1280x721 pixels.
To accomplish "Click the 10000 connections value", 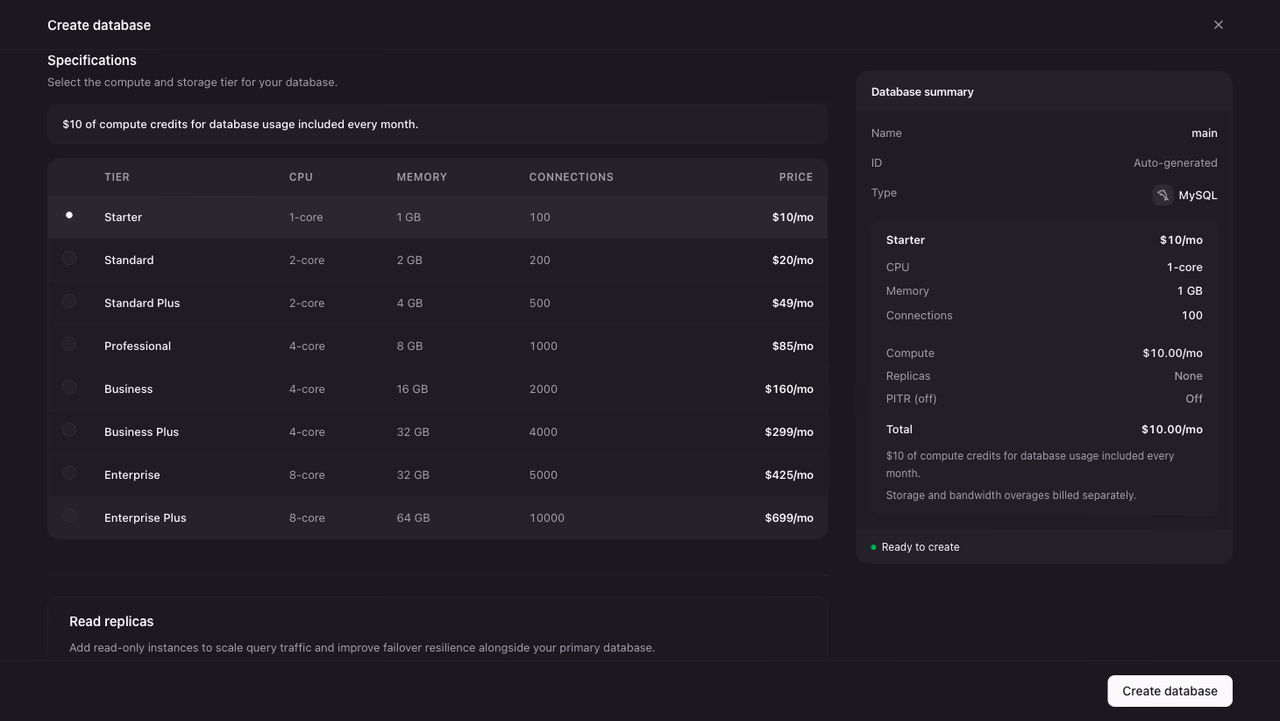I will pos(547,518).
